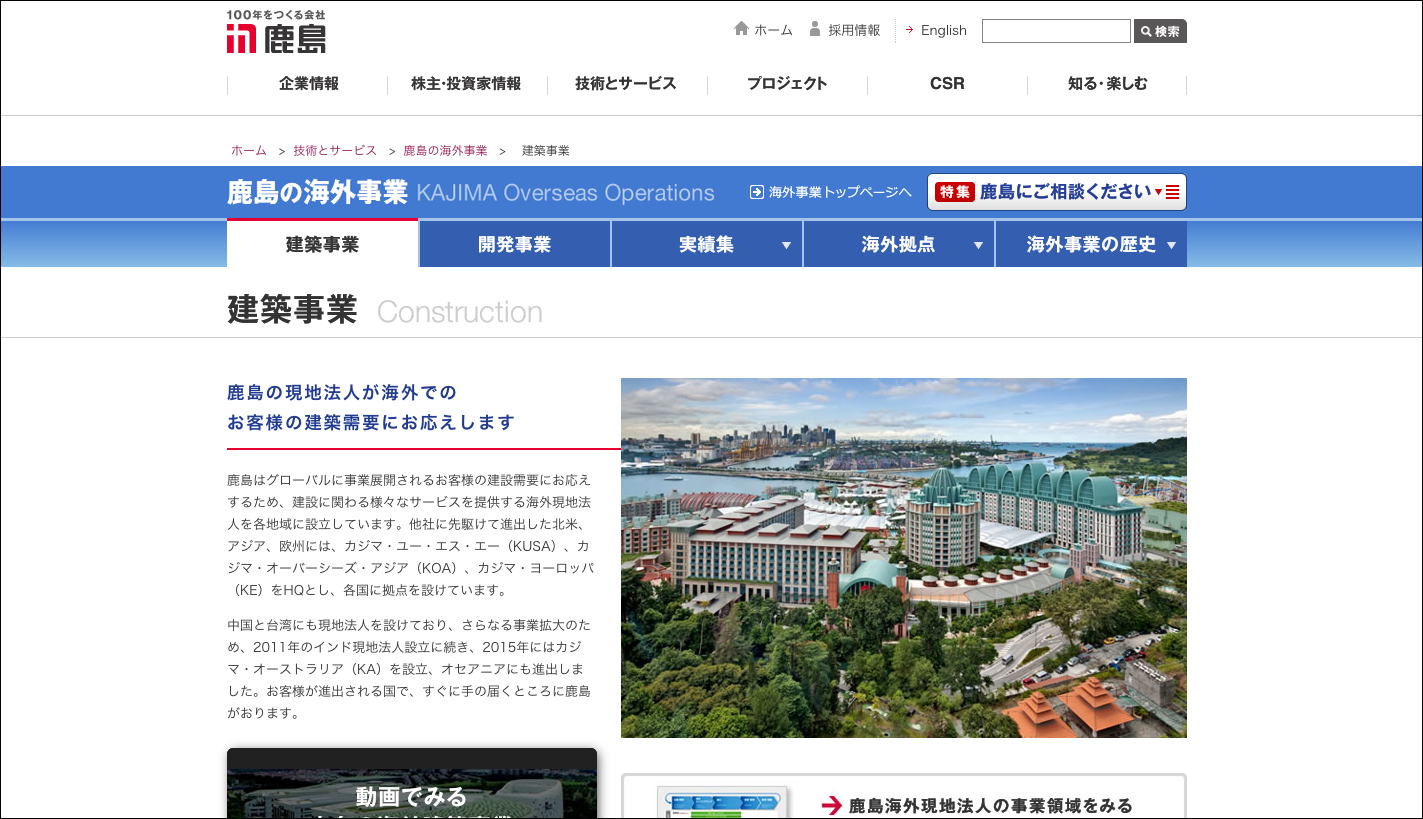This screenshot has height=819, width=1423.
Task: Open the 採用情報 link
Action: pyautogui.click(x=854, y=30)
